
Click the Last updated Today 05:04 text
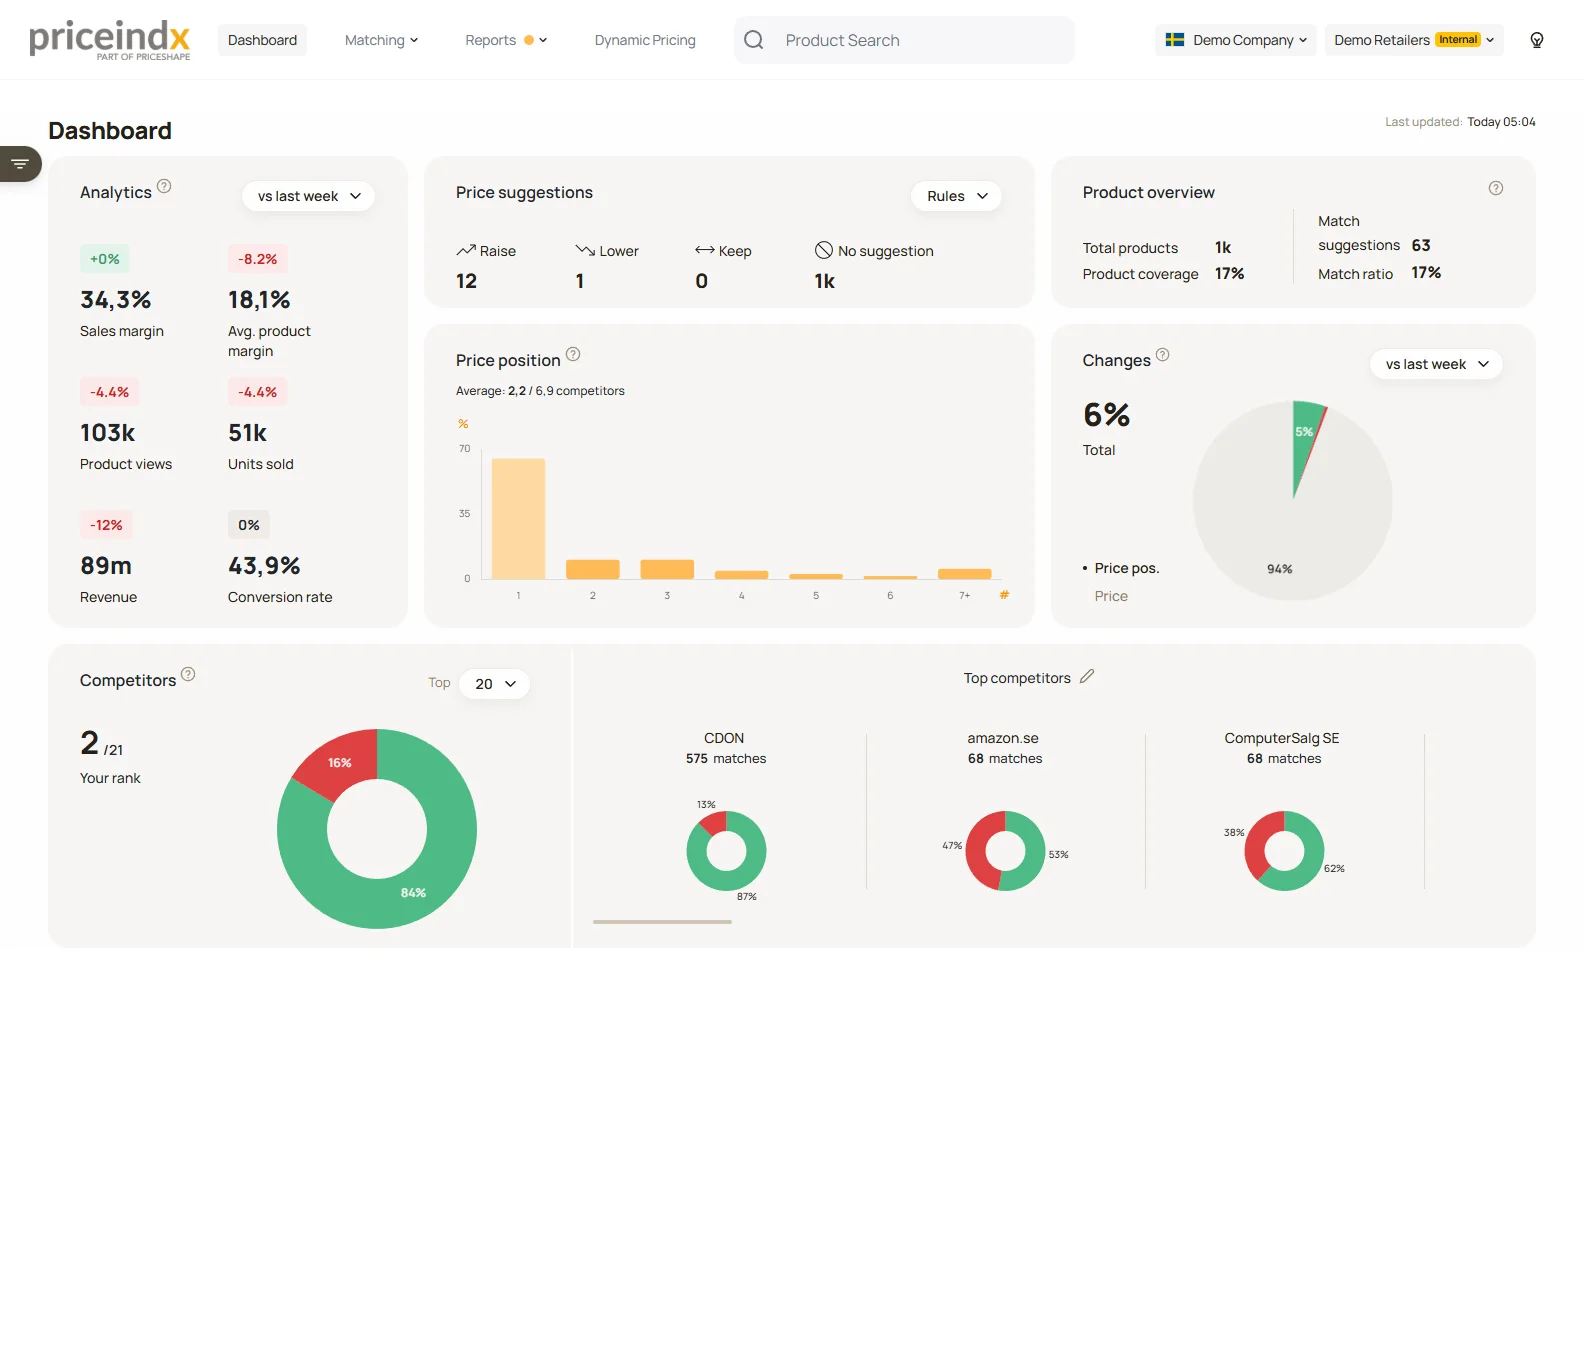pyautogui.click(x=1460, y=122)
